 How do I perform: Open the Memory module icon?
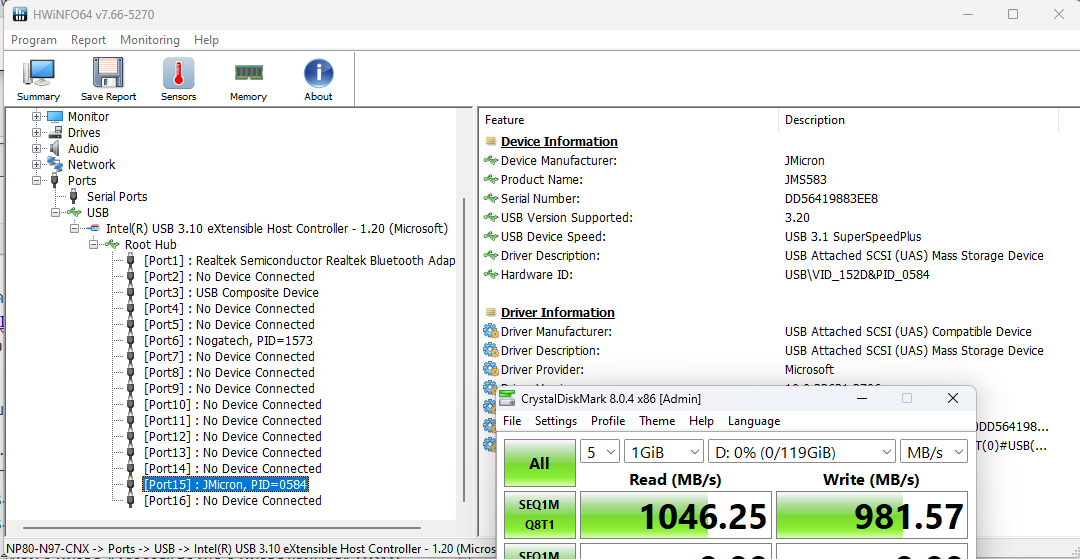click(x=248, y=72)
